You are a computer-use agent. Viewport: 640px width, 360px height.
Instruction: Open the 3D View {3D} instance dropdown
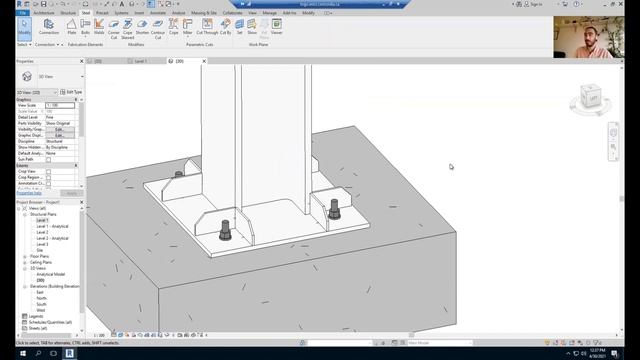pos(37,92)
